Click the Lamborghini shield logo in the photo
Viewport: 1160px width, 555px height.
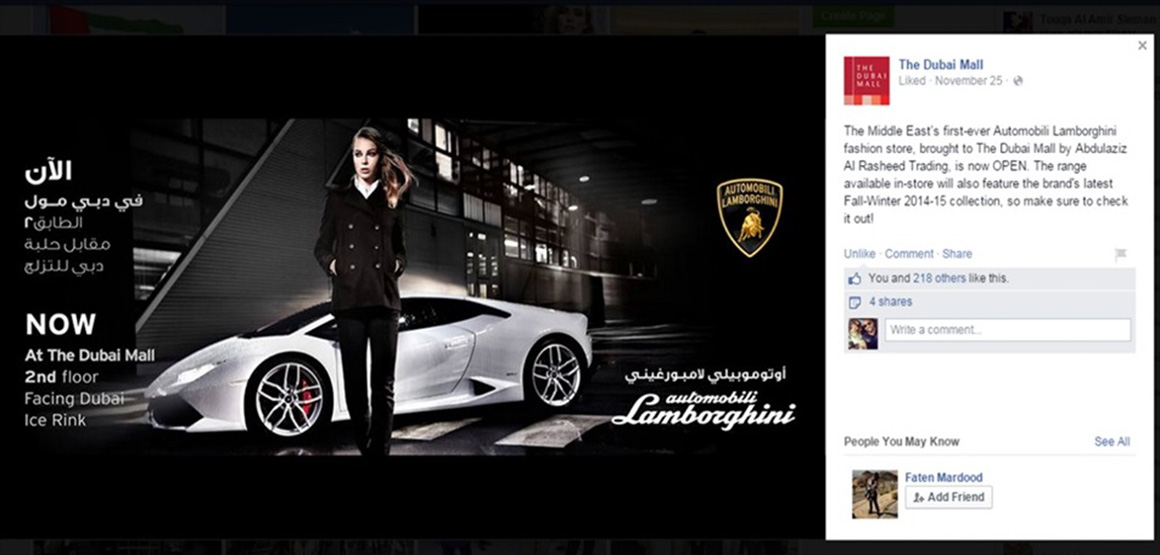pyautogui.click(x=750, y=217)
